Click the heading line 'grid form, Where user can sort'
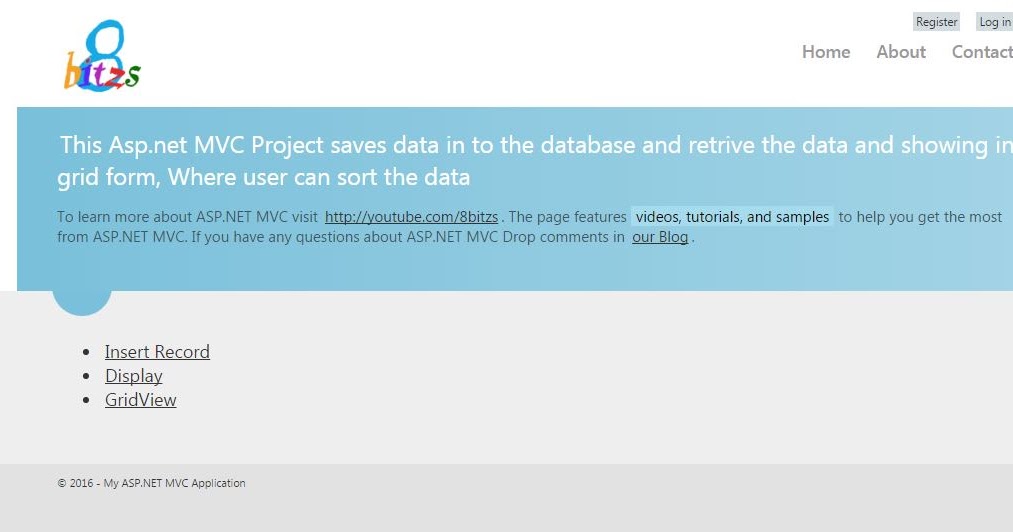Image resolution: width=1013 pixels, height=532 pixels. (x=263, y=178)
